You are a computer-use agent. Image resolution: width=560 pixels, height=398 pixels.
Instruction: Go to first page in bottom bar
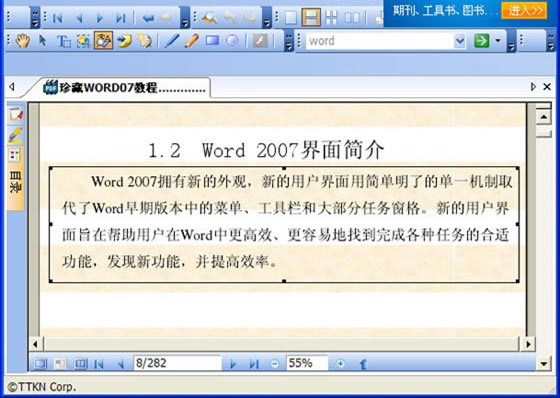coord(99,364)
